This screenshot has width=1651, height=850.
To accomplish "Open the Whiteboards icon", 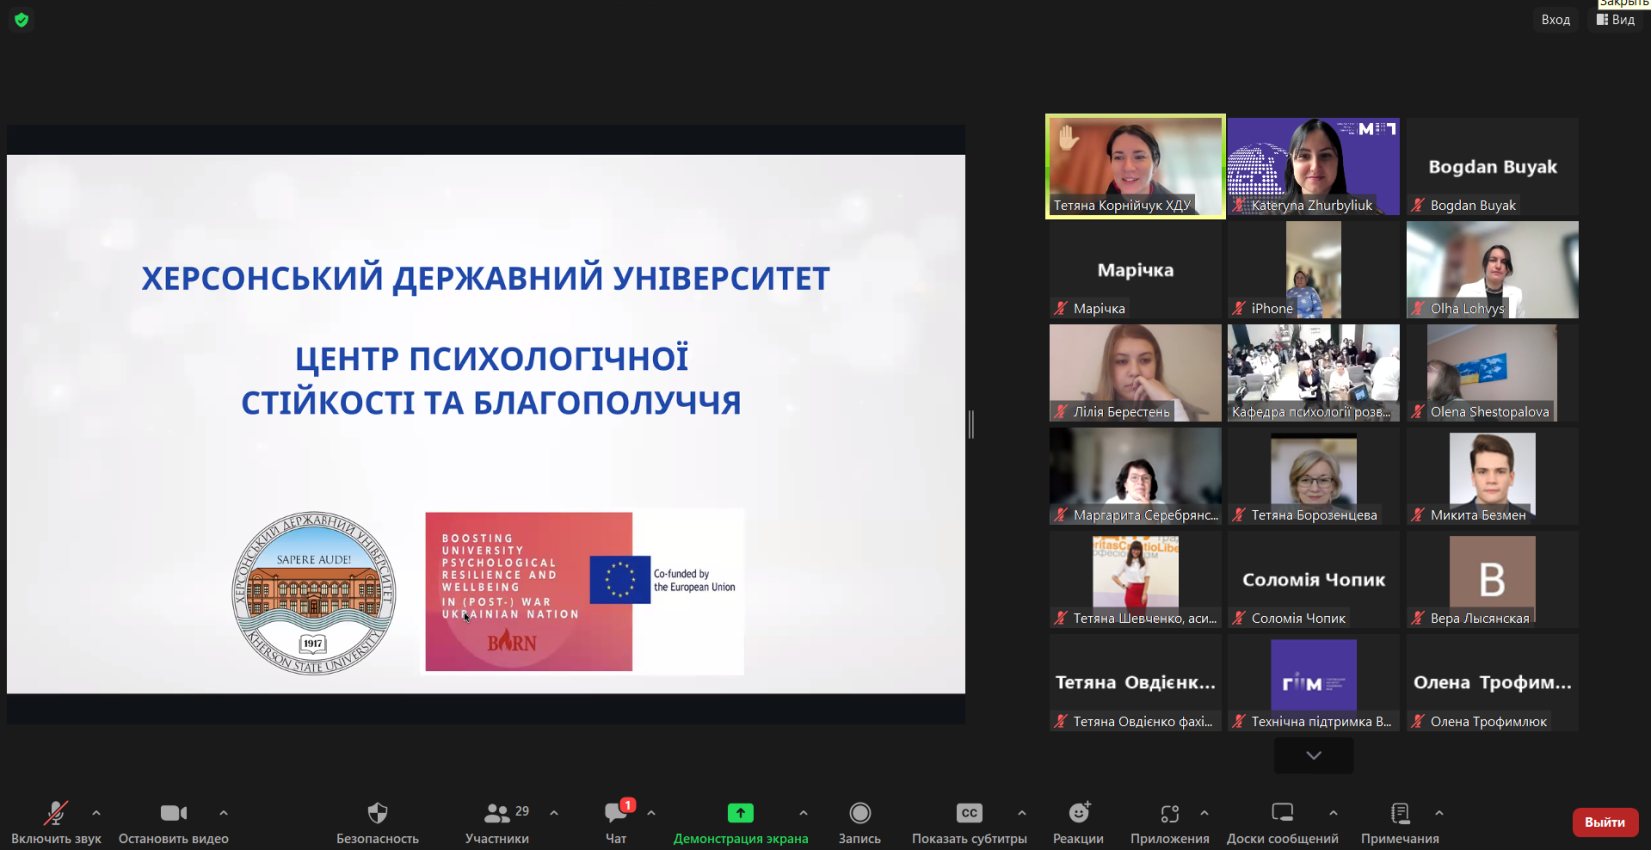I will point(1282,814).
